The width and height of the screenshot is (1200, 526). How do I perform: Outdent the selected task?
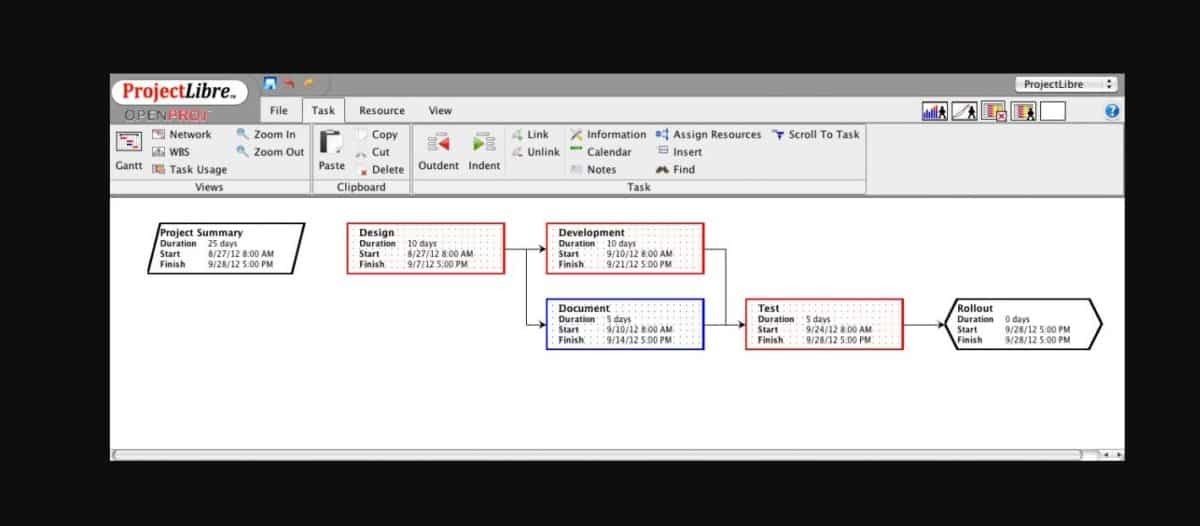tap(438, 151)
